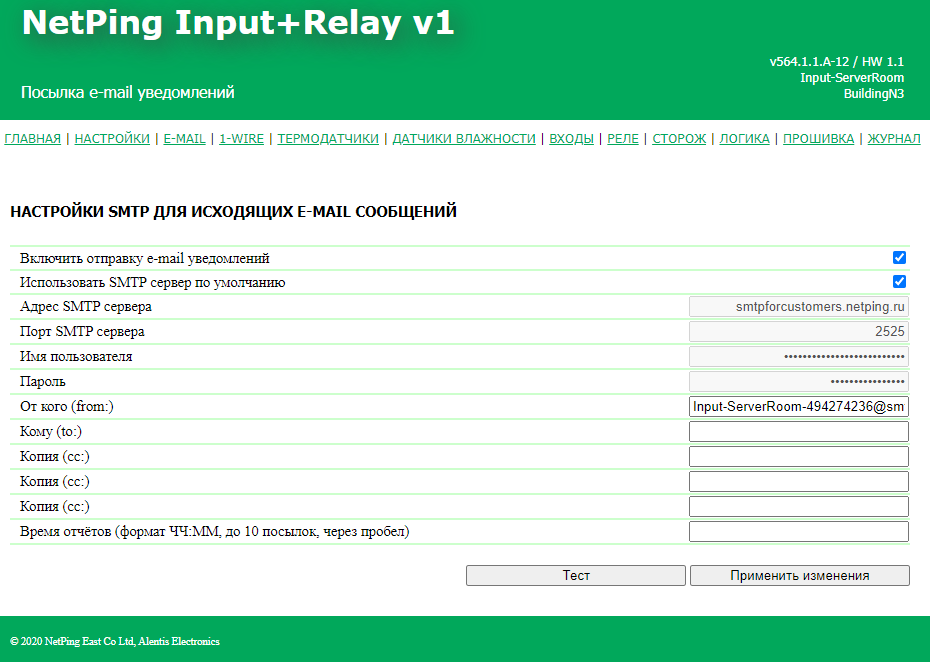Click device name 'Input-ServerRoom' in header

click(x=852, y=78)
